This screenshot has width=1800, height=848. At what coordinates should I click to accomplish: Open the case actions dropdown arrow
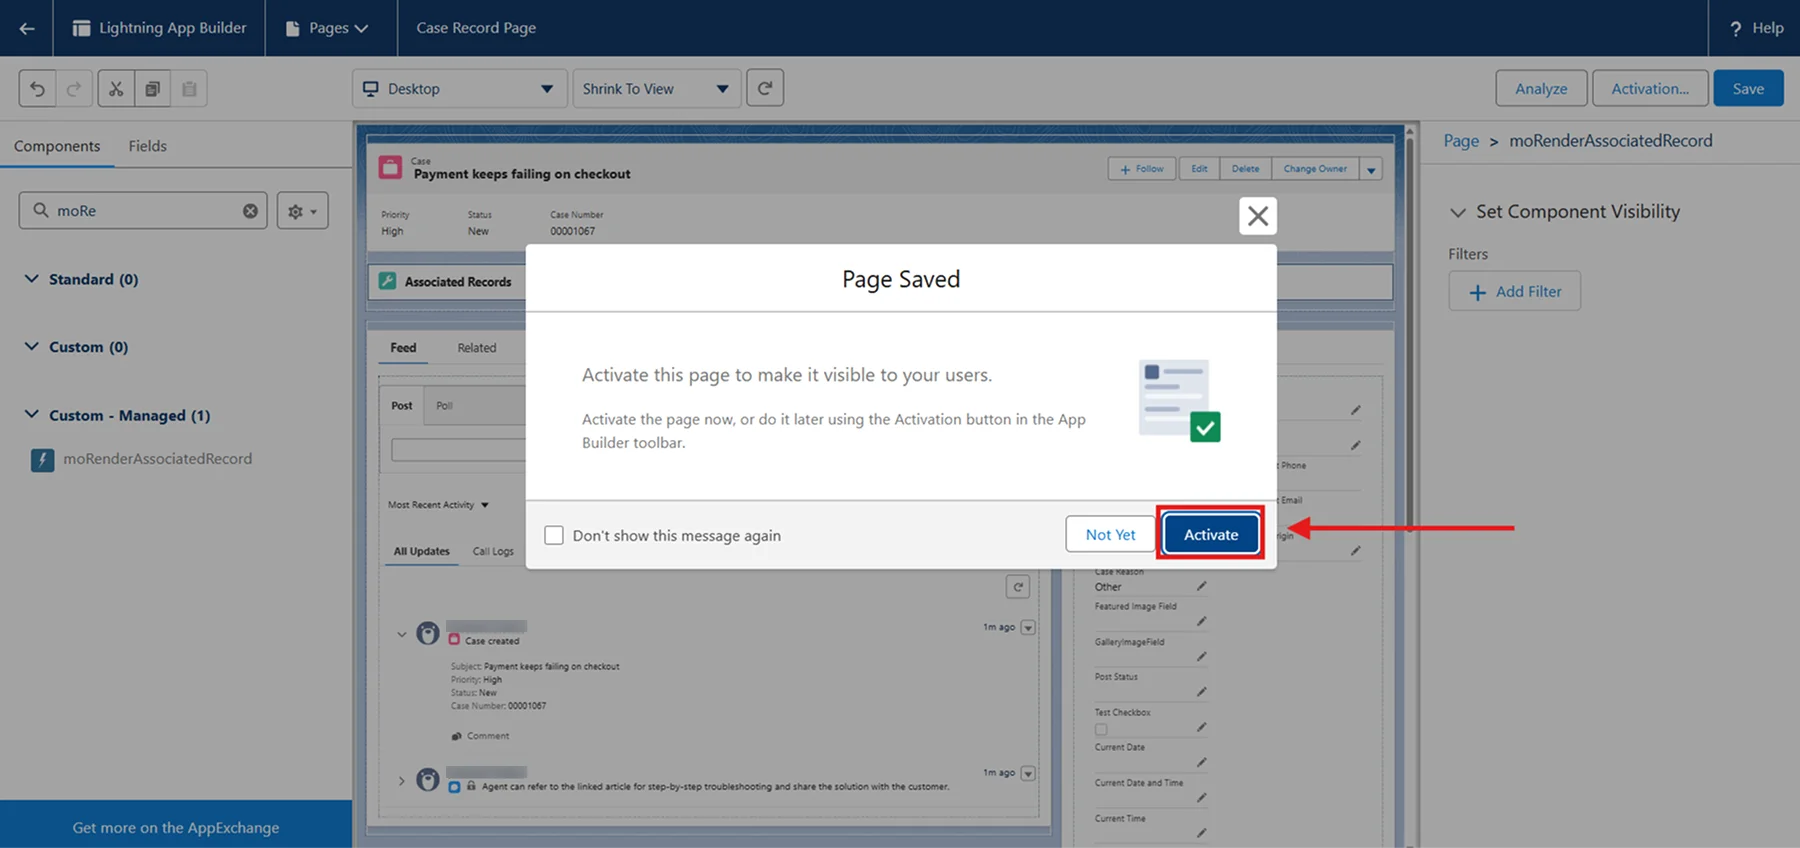click(1371, 170)
